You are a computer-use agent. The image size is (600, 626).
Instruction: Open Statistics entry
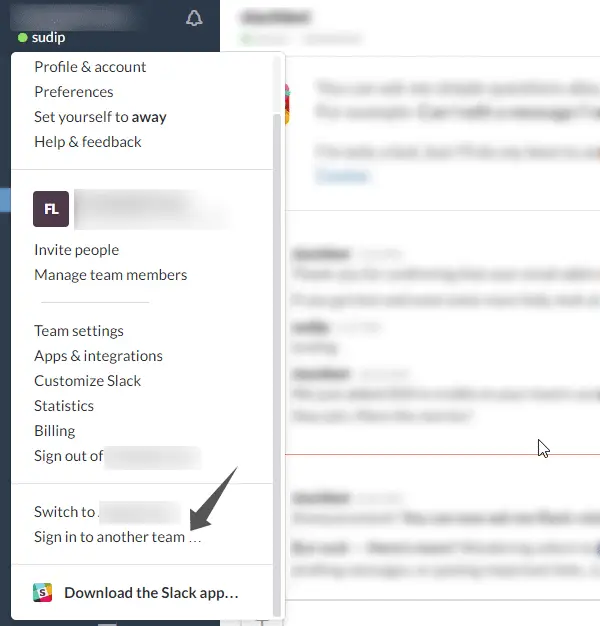(x=64, y=406)
